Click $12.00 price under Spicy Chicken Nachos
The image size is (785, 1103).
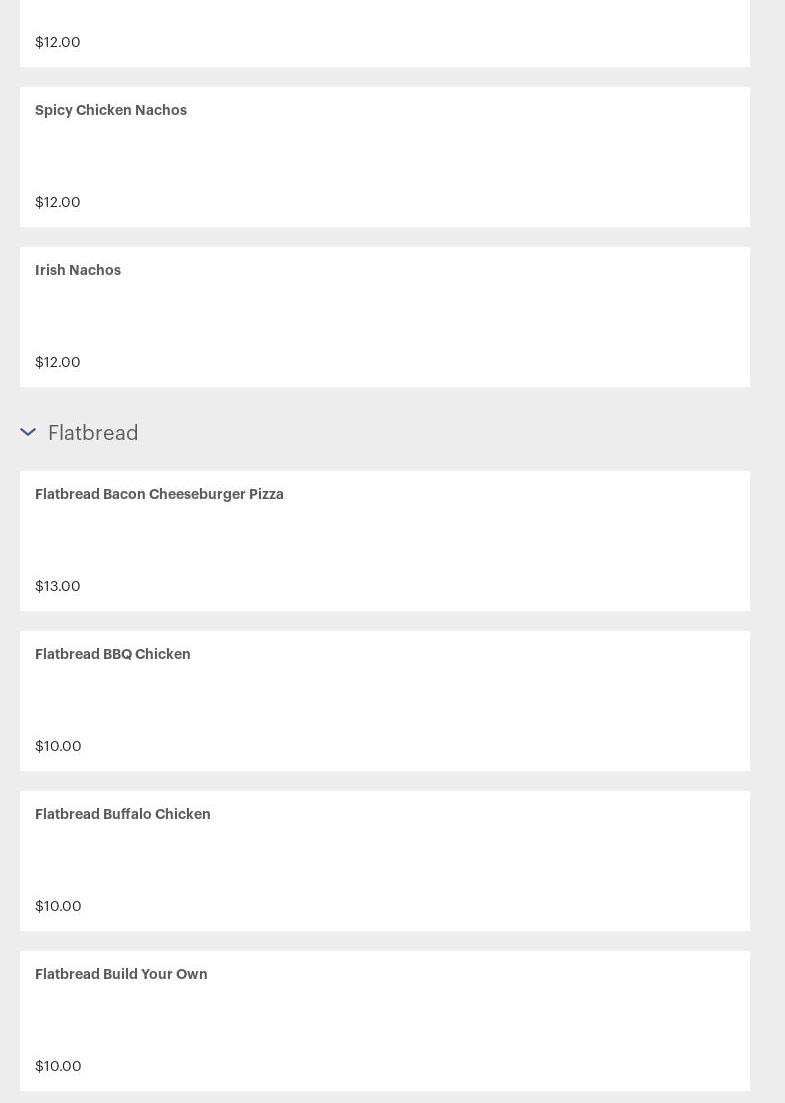(58, 202)
